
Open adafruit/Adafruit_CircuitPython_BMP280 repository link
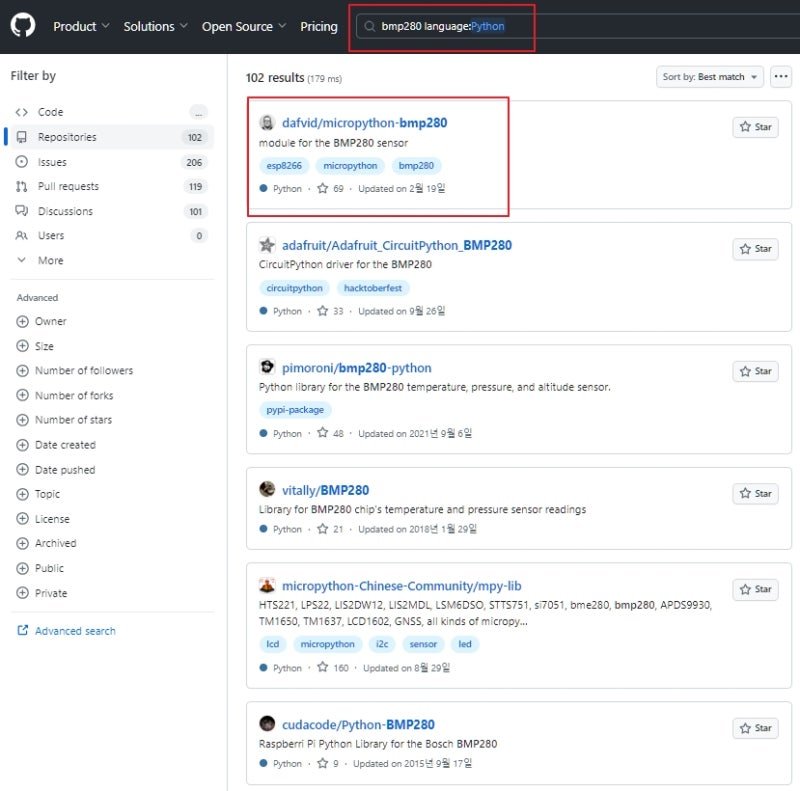tap(396, 245)
